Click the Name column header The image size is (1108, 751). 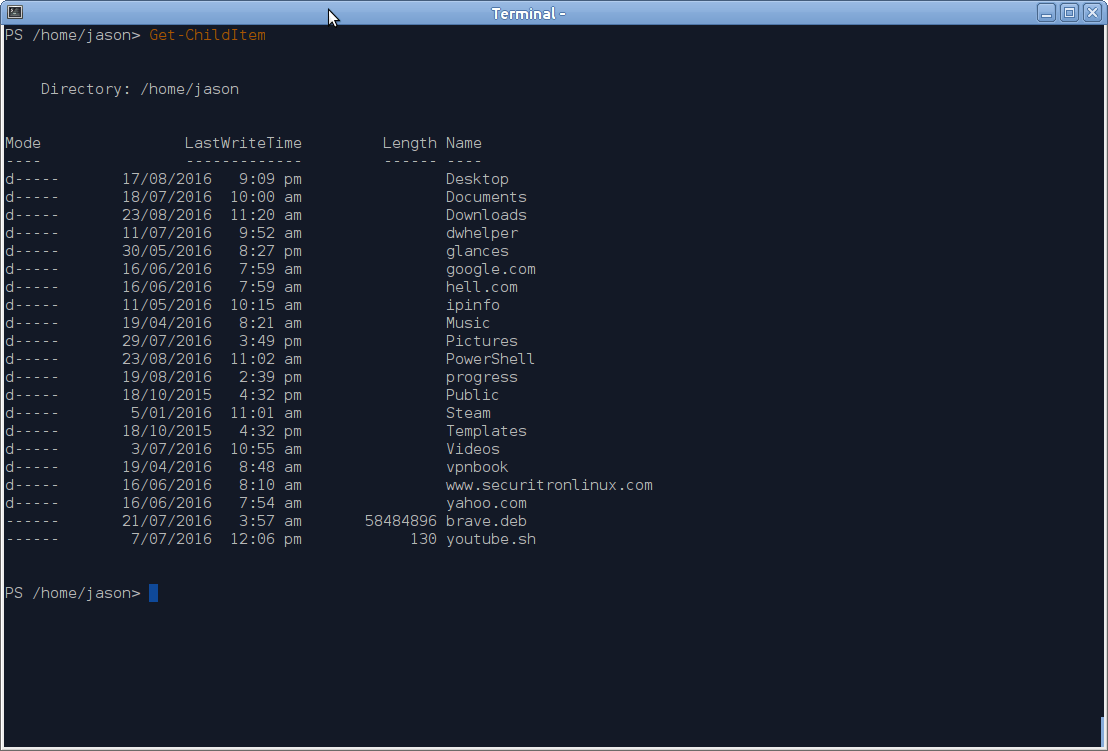click(463, 142)
